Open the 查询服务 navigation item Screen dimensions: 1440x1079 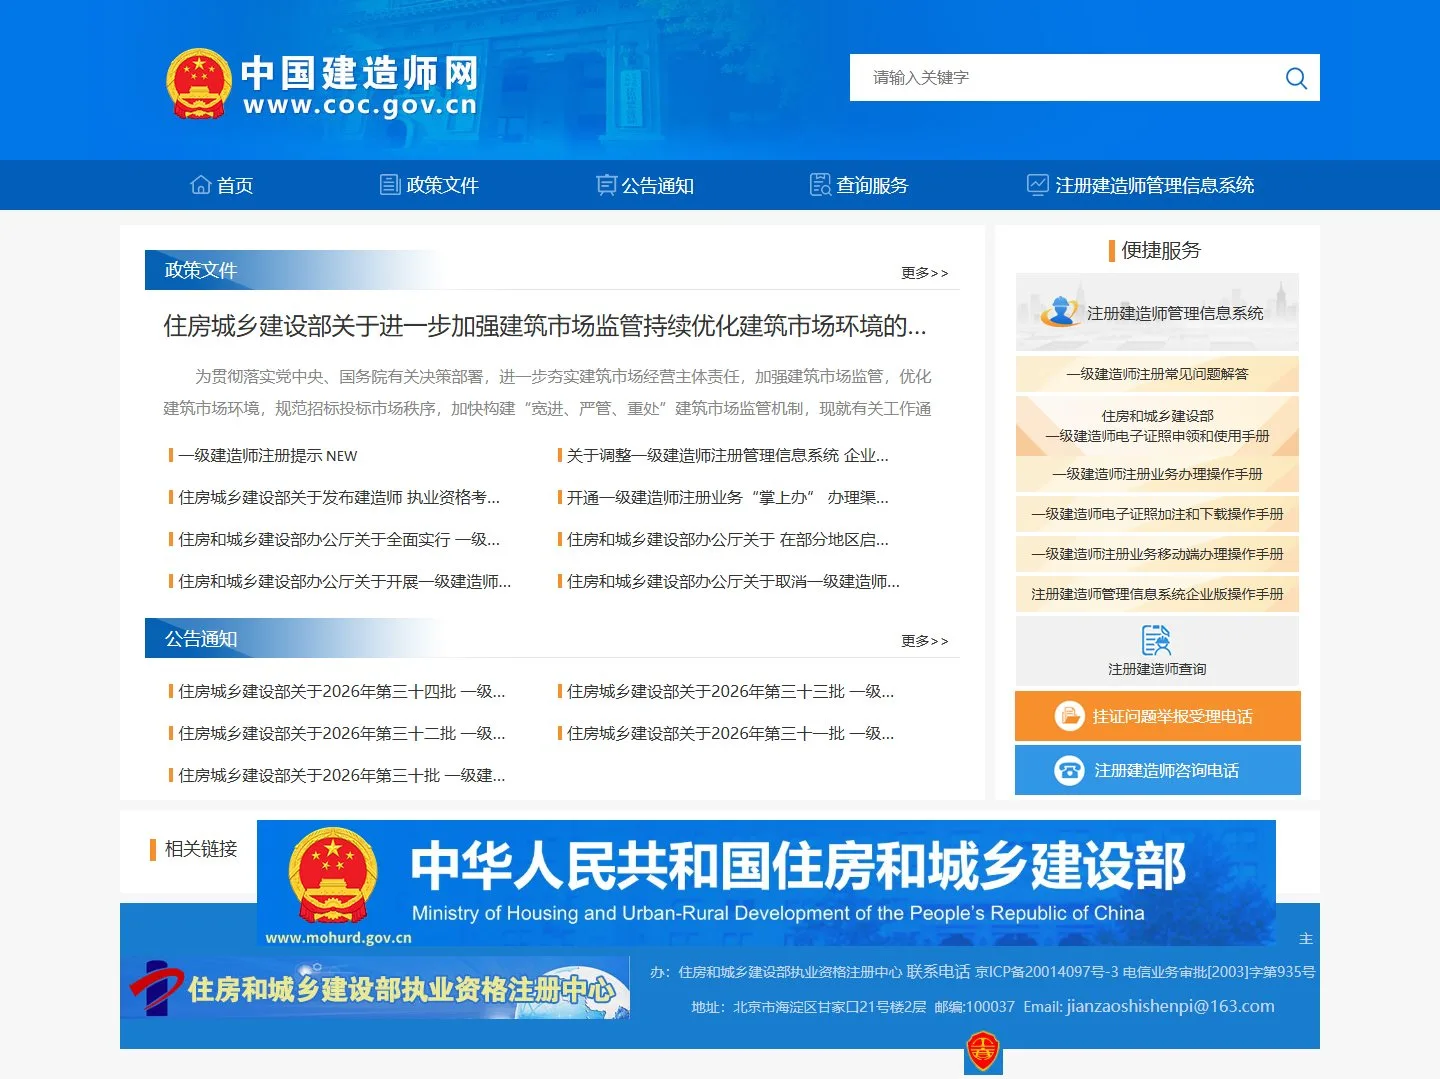coord(859,185)
